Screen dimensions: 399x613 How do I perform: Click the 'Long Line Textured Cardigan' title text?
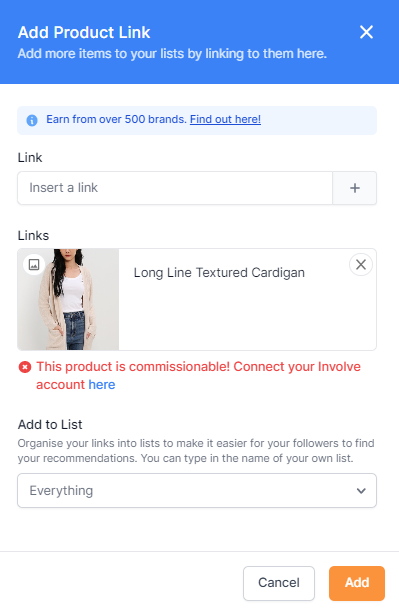click(x=219, y=272)
